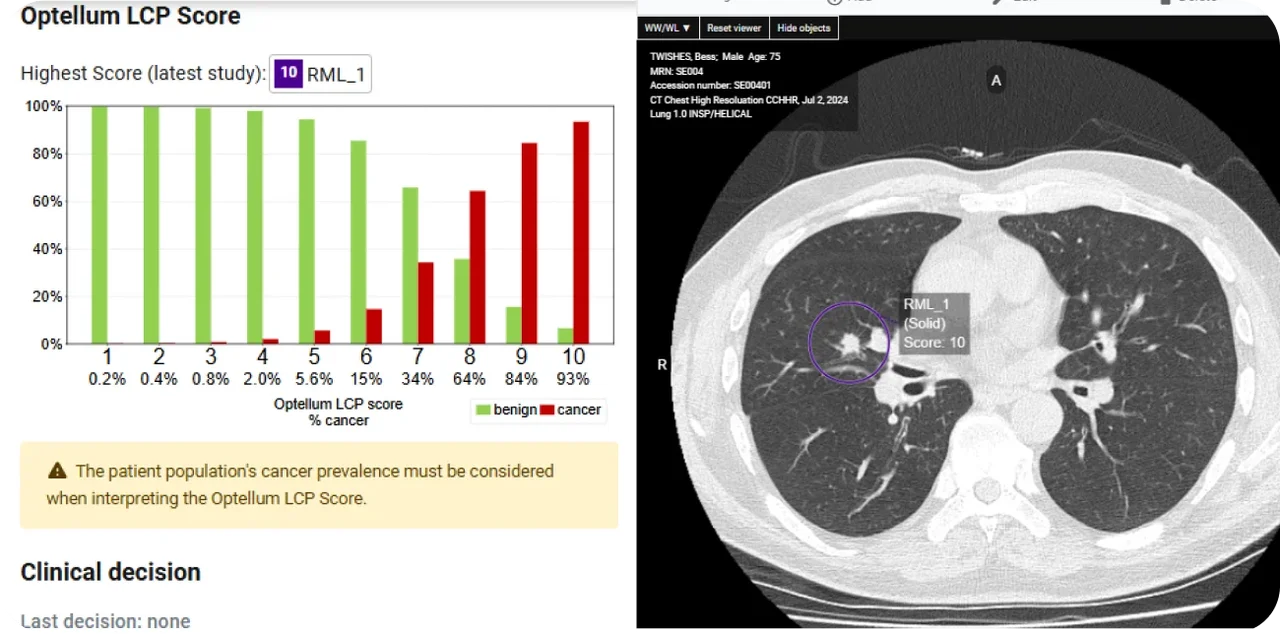Expand the RML_1 highest score selector
The height and width of the screenshot is (634, 1280).
click(x=320, y=73)
